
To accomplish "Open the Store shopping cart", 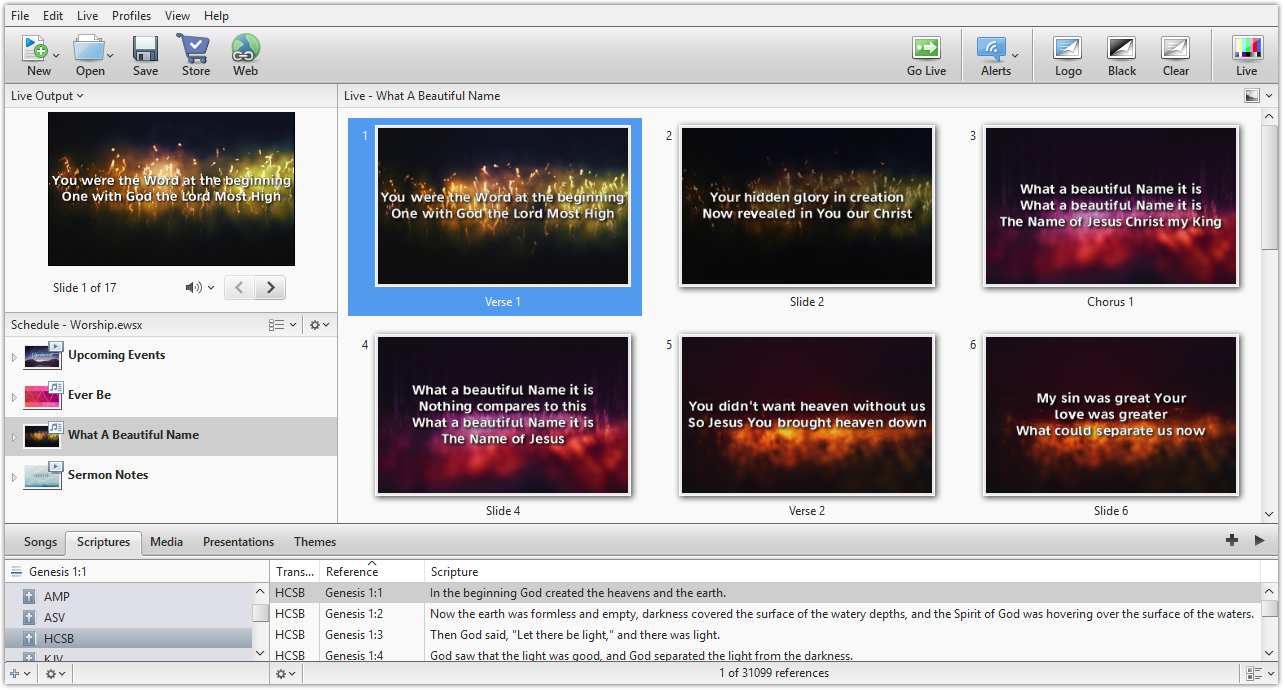I will click(195, 48).
